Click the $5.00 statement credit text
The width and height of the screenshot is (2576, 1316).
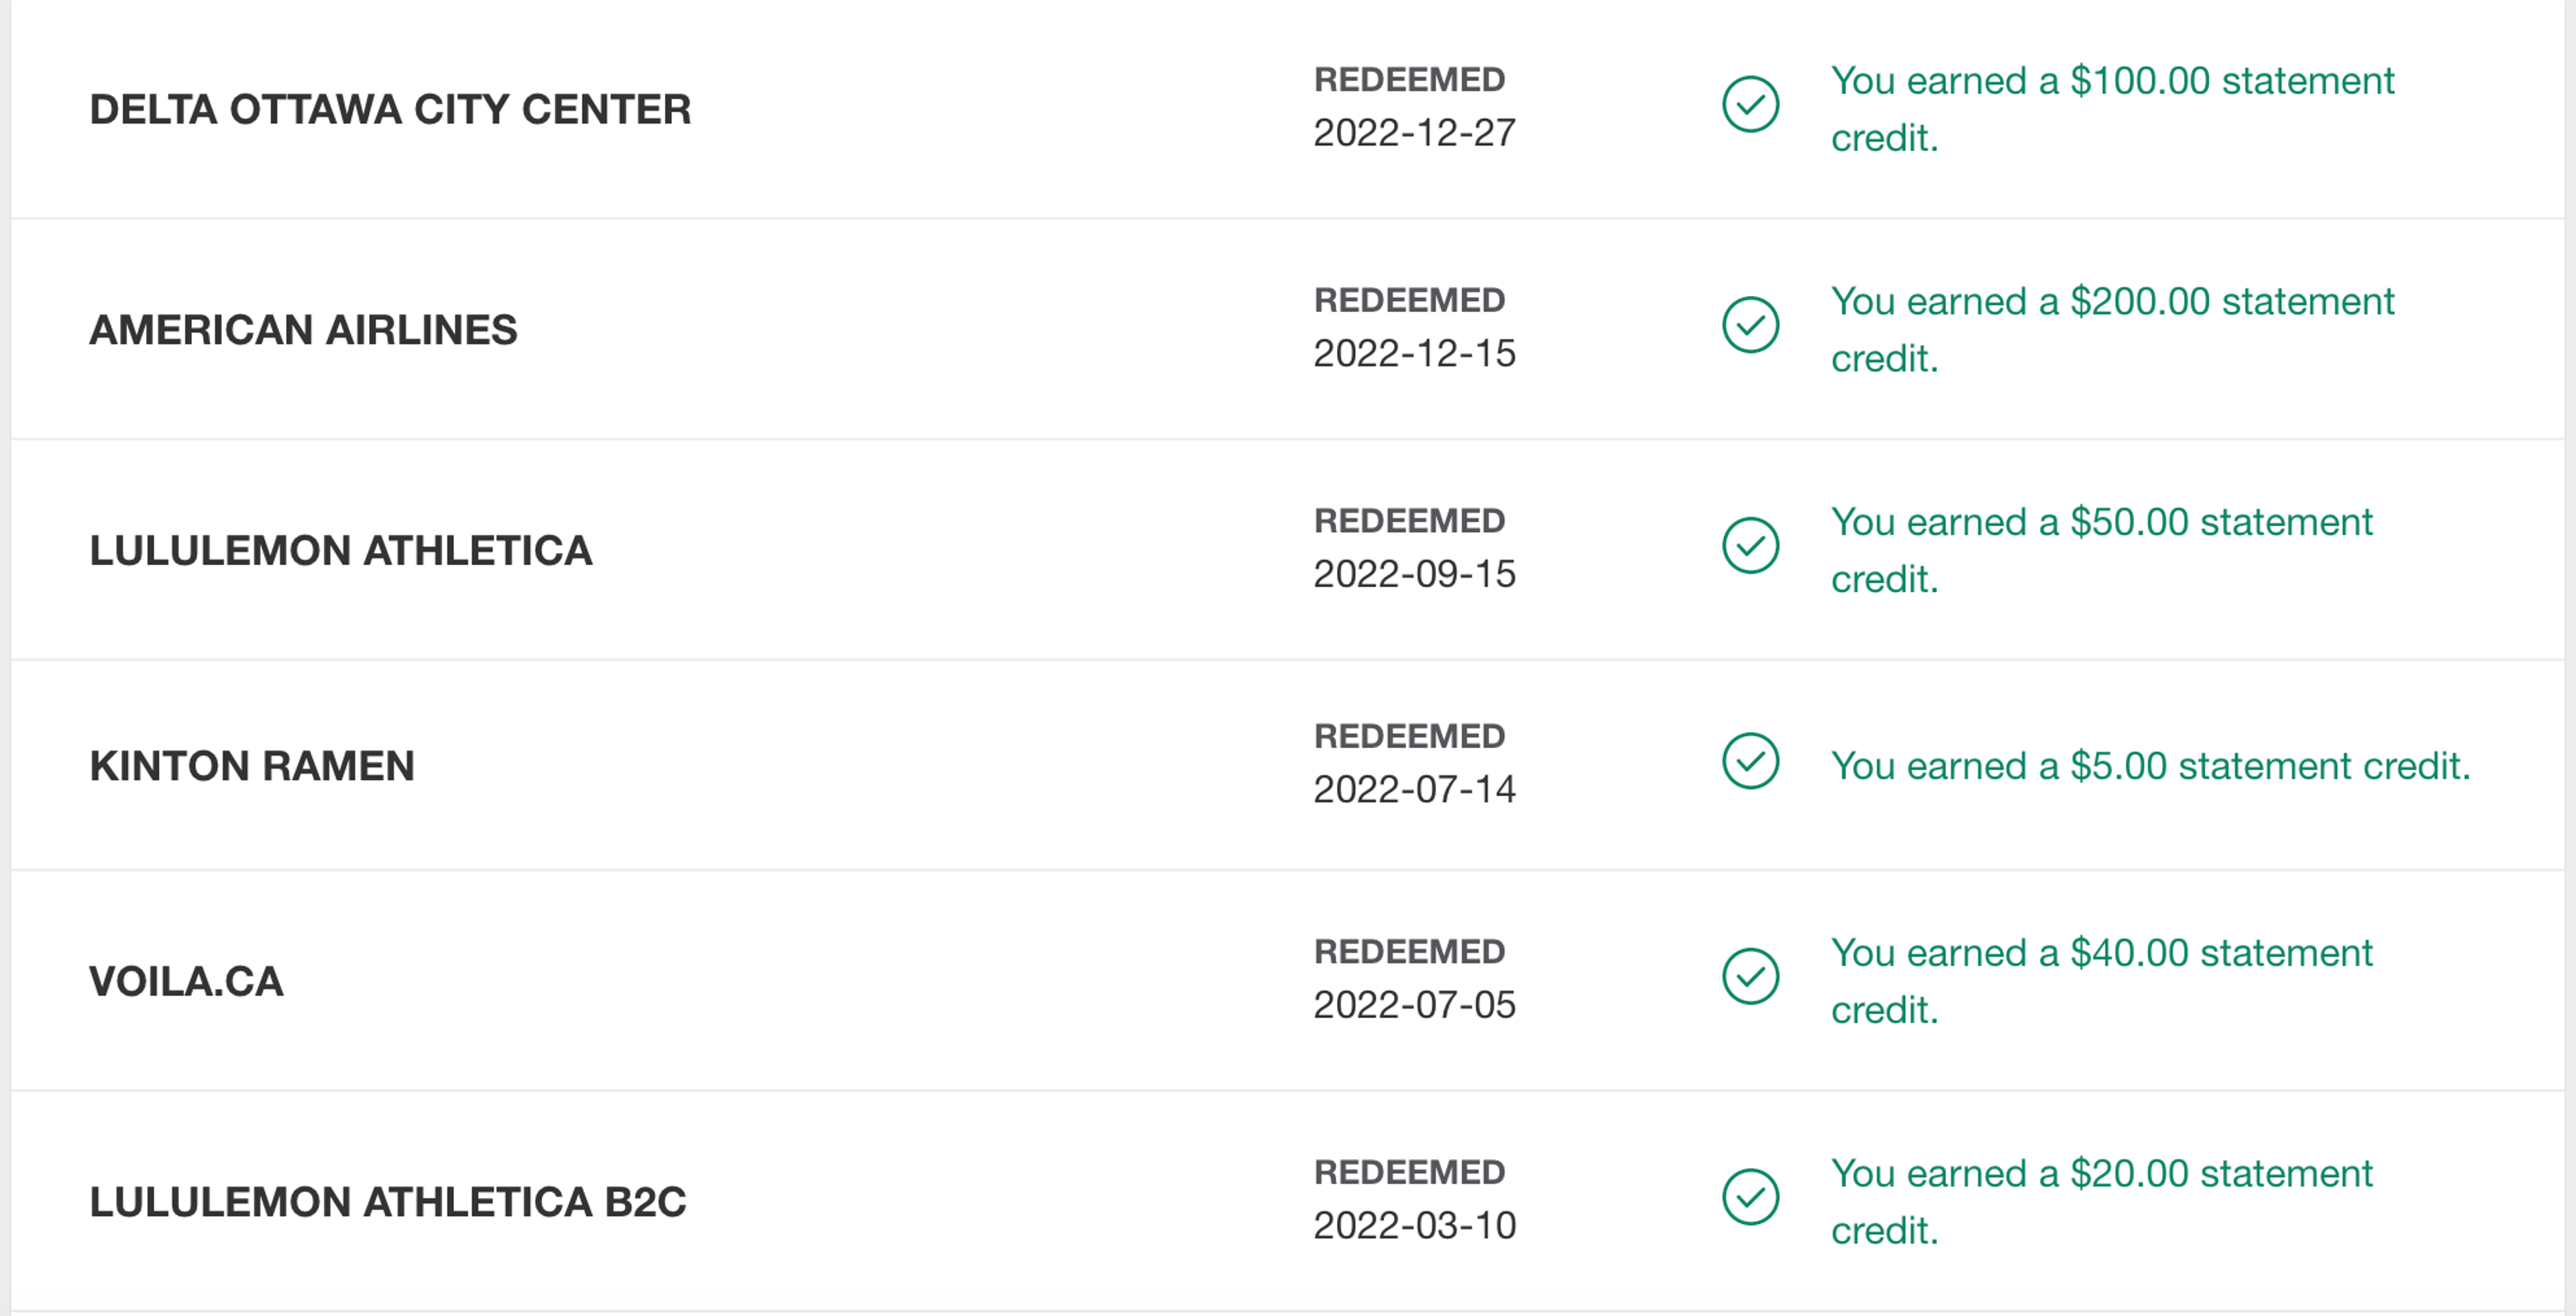click(2150, 766)
